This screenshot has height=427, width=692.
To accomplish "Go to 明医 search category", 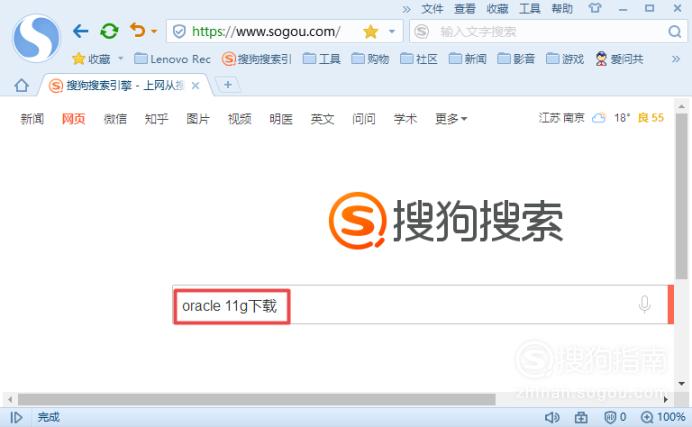I will [x=281, y=119].
